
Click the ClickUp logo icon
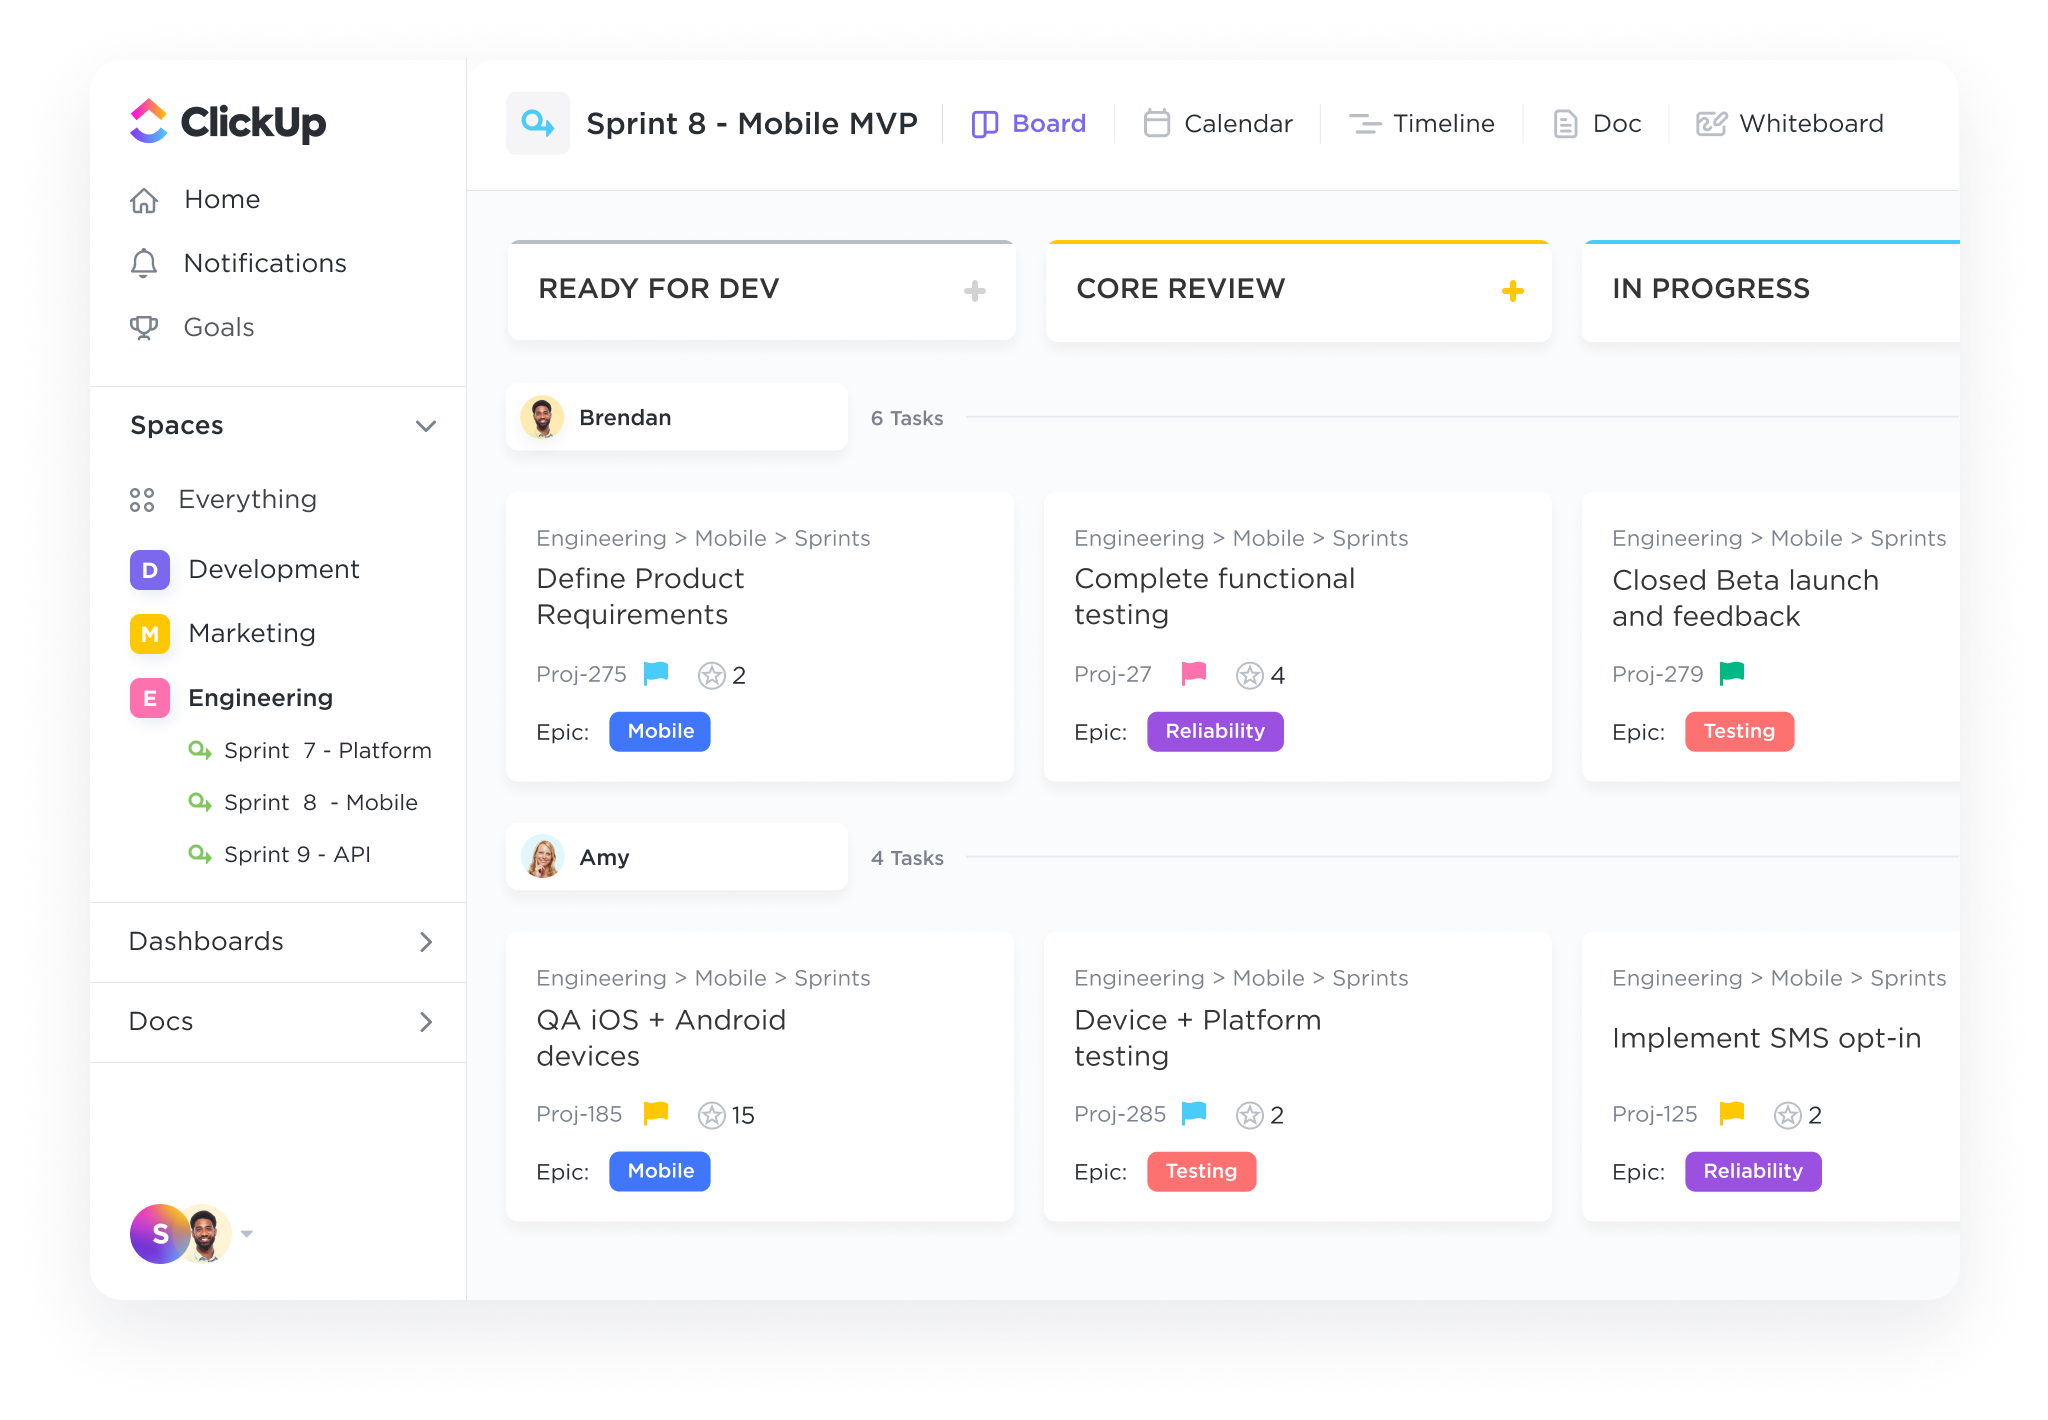(x=148, y=122)
